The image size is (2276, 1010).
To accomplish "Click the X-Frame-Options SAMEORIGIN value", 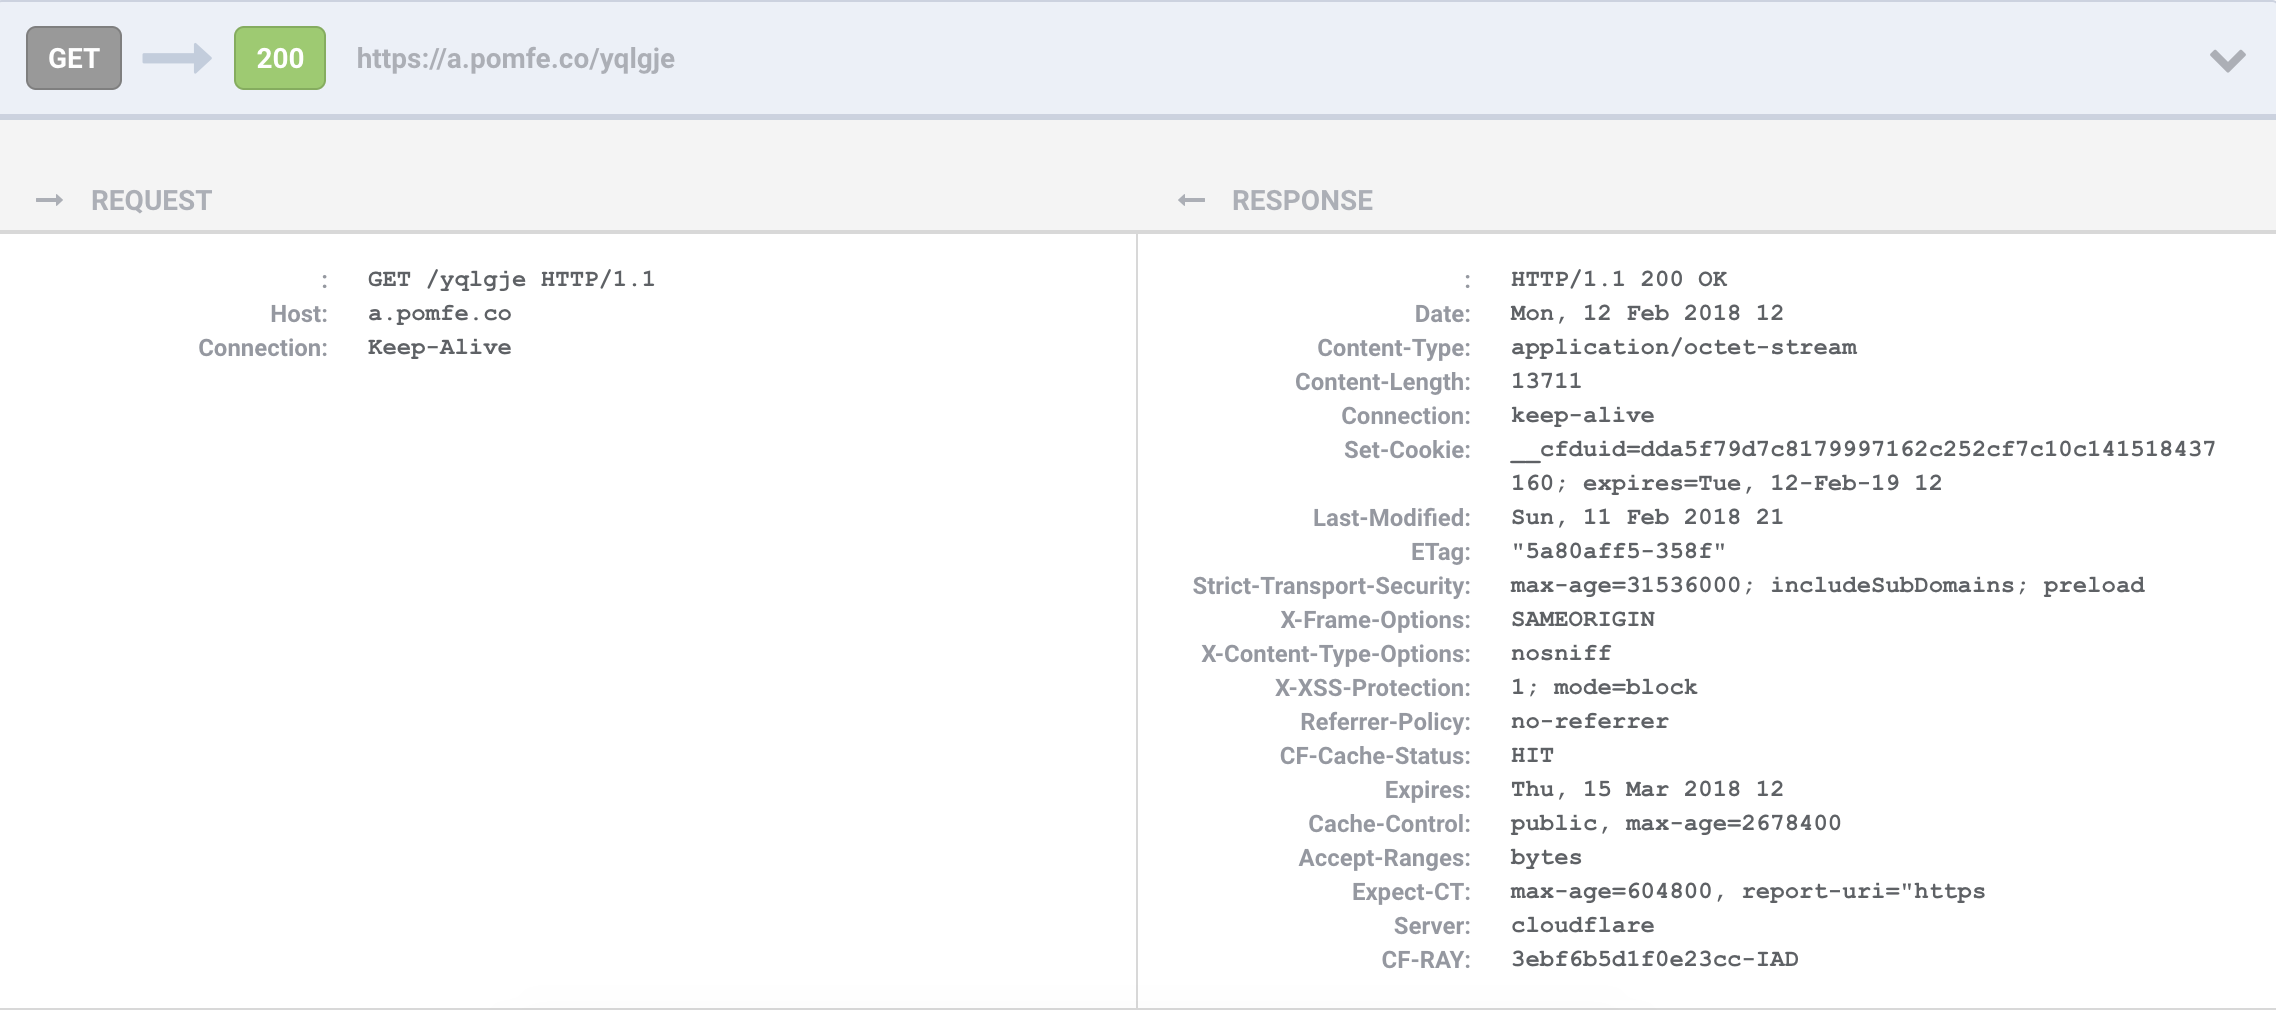I will (x=1582, y=619).
